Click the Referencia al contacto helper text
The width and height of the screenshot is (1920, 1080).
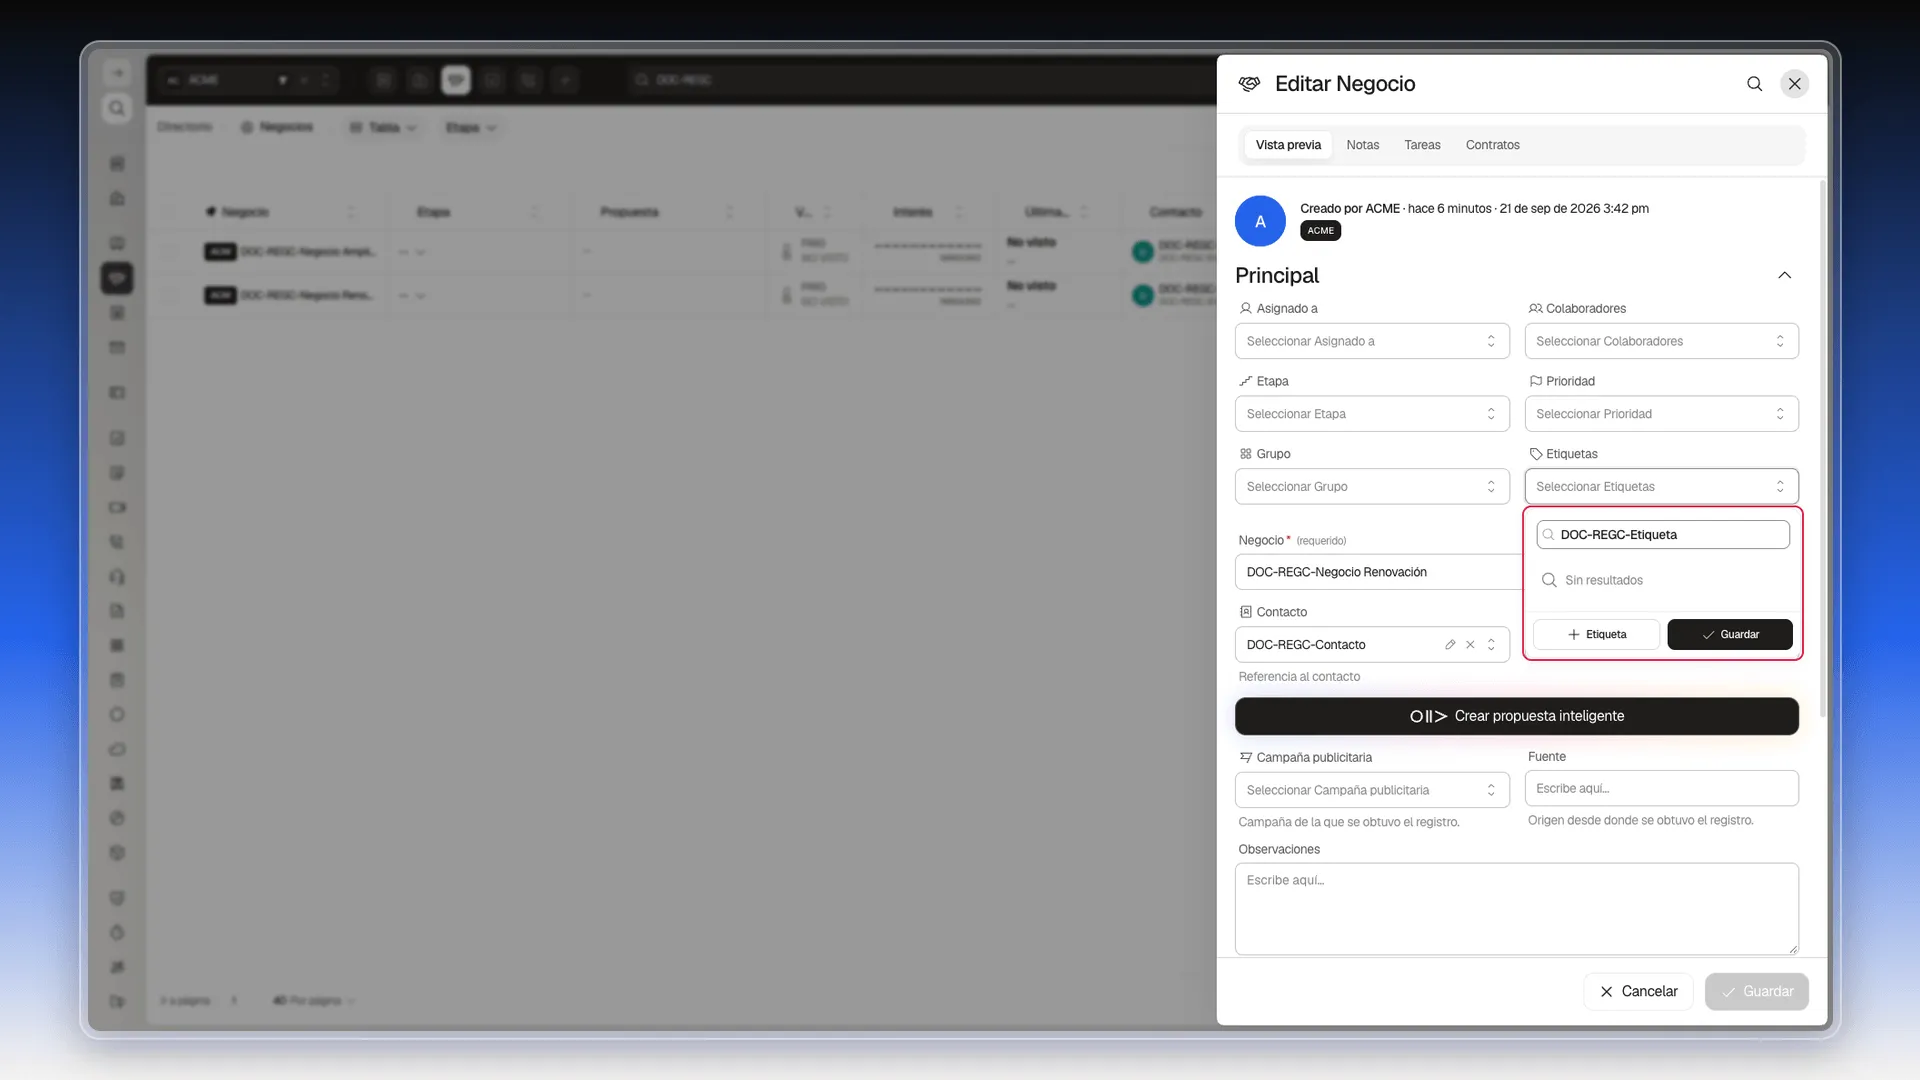tap(1299, 677)
